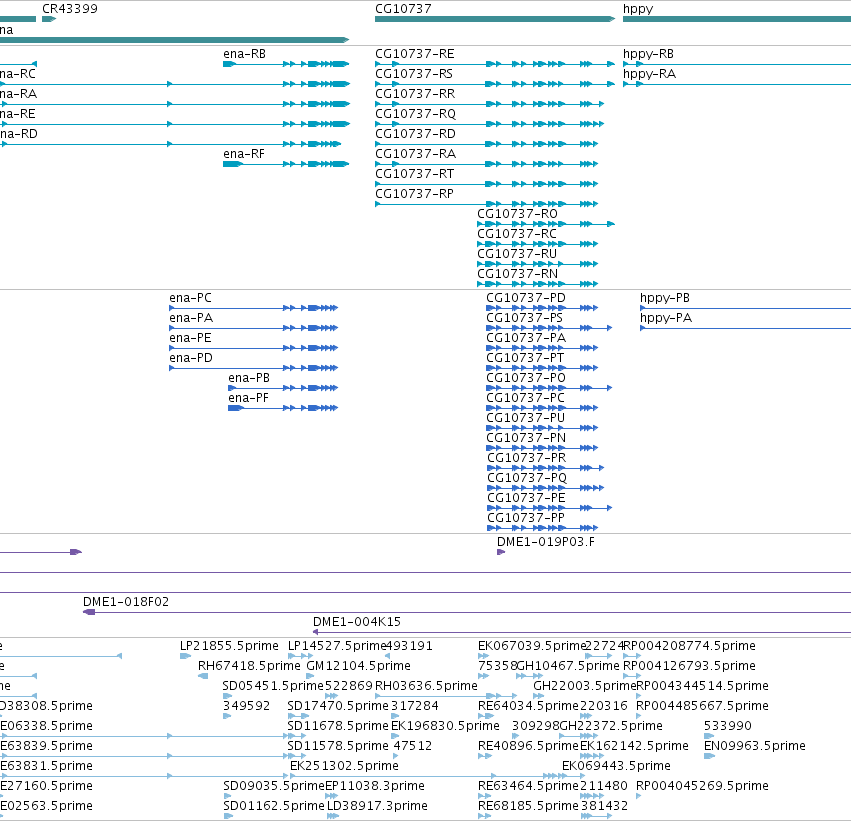Click the SD01162.5prime EST label
851x821 pixels.
pyautogui.click(x=274, y=806)
